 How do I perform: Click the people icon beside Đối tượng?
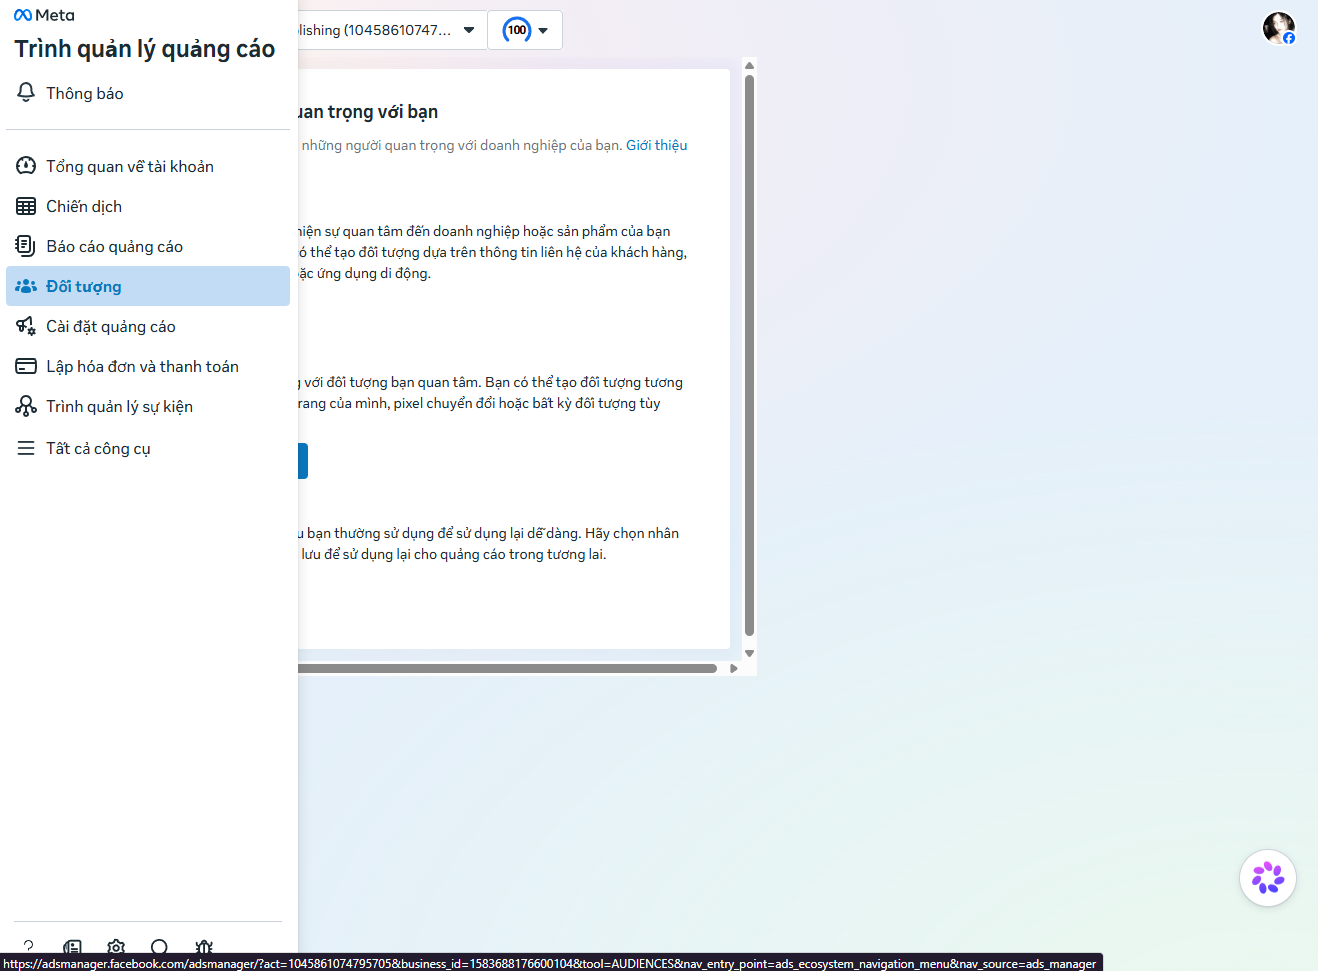pyautogui.click(x=26, y=286)
